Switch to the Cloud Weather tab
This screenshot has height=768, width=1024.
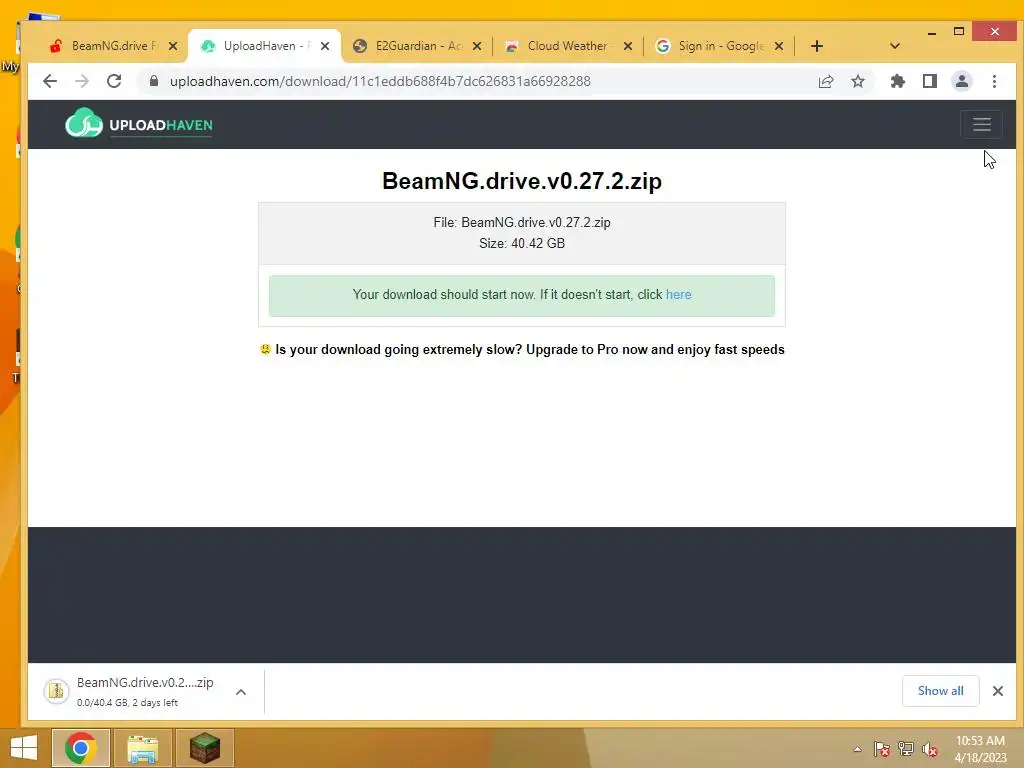point(558,46)
